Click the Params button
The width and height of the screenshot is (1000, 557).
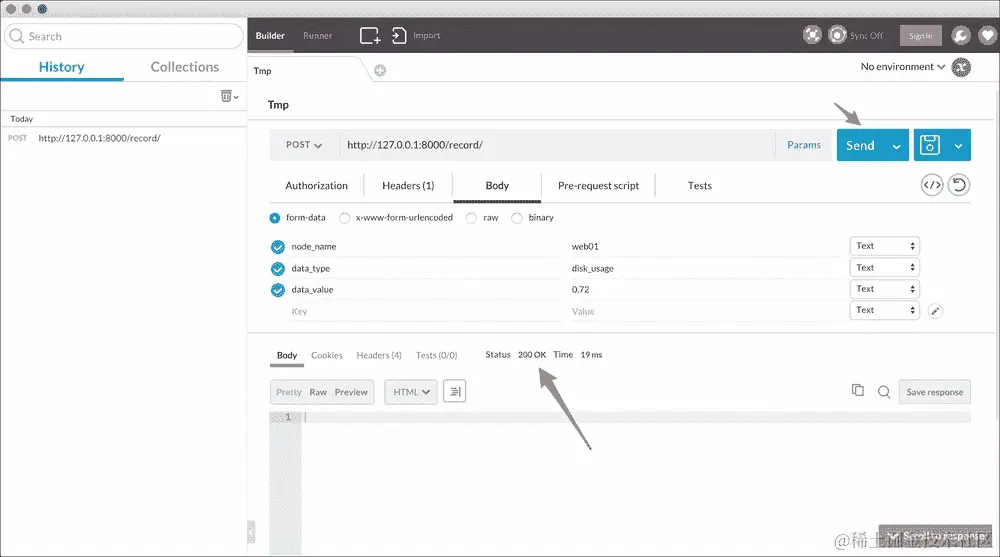[x=804, y=145]
